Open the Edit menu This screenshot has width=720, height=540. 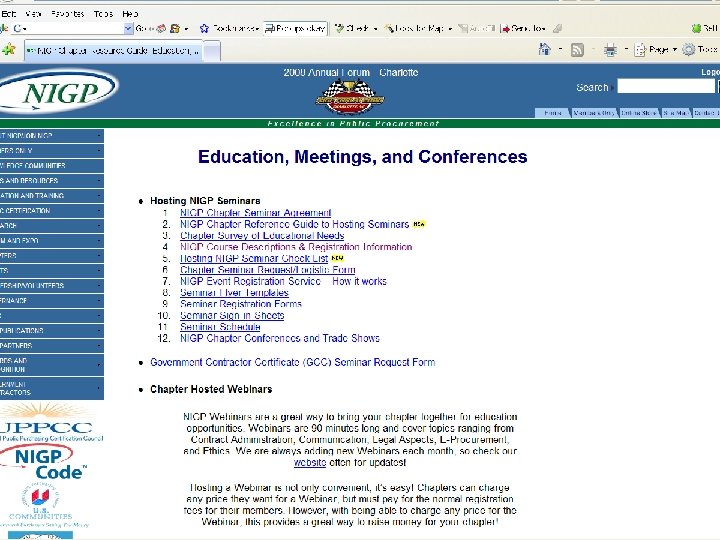[8, 14]
